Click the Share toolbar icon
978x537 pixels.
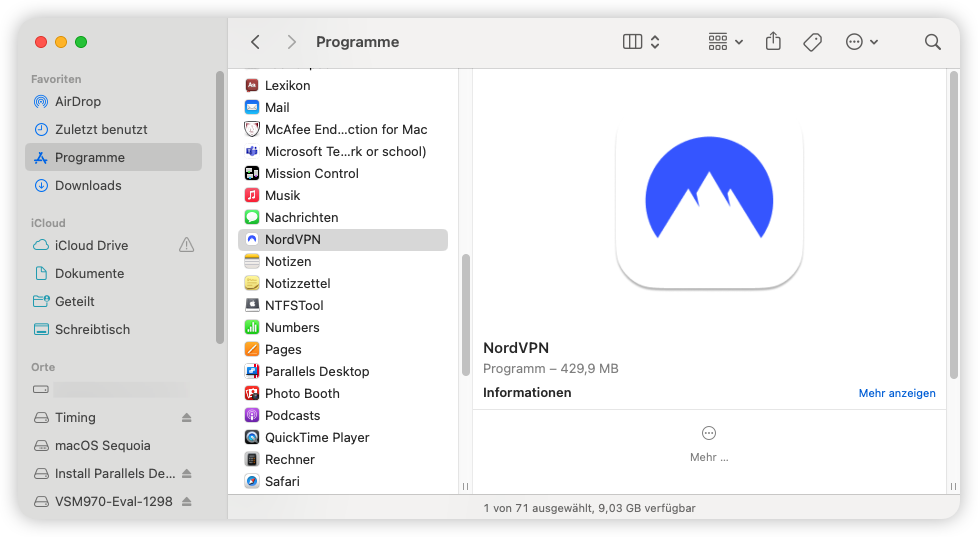pyautogui.click(x=773, y=41)
